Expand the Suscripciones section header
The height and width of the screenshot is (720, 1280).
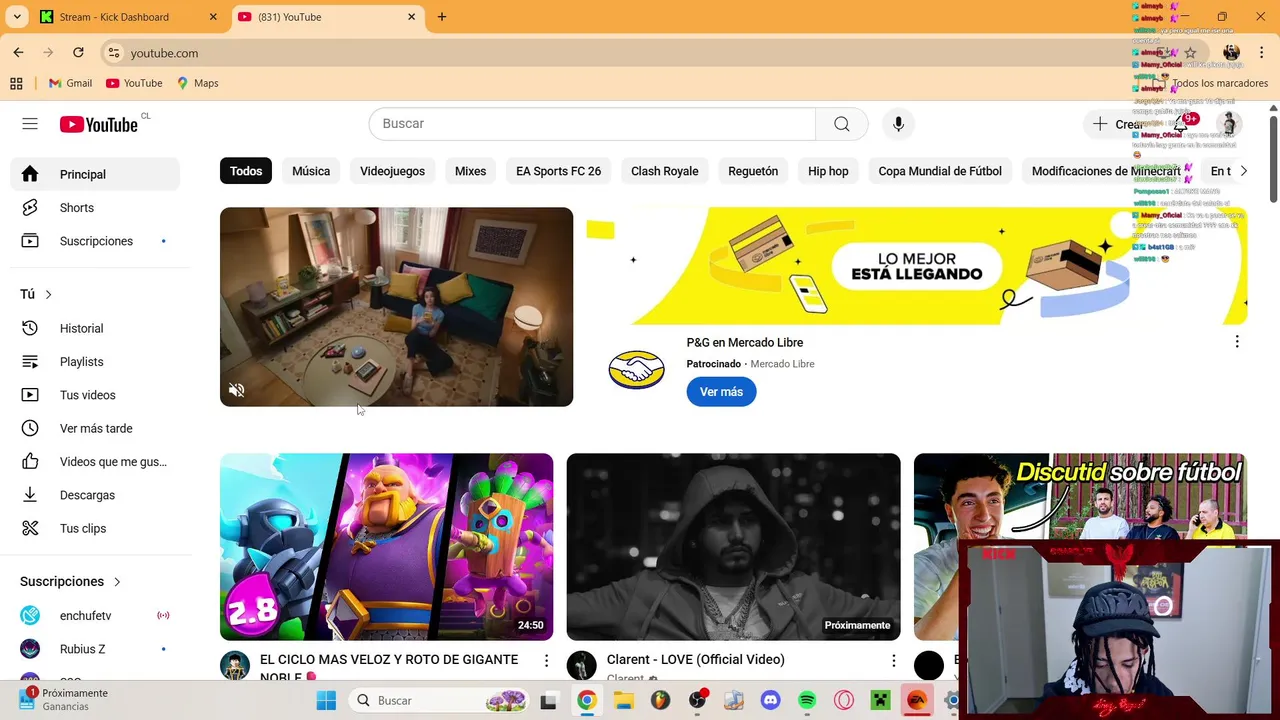click(70, 581)
